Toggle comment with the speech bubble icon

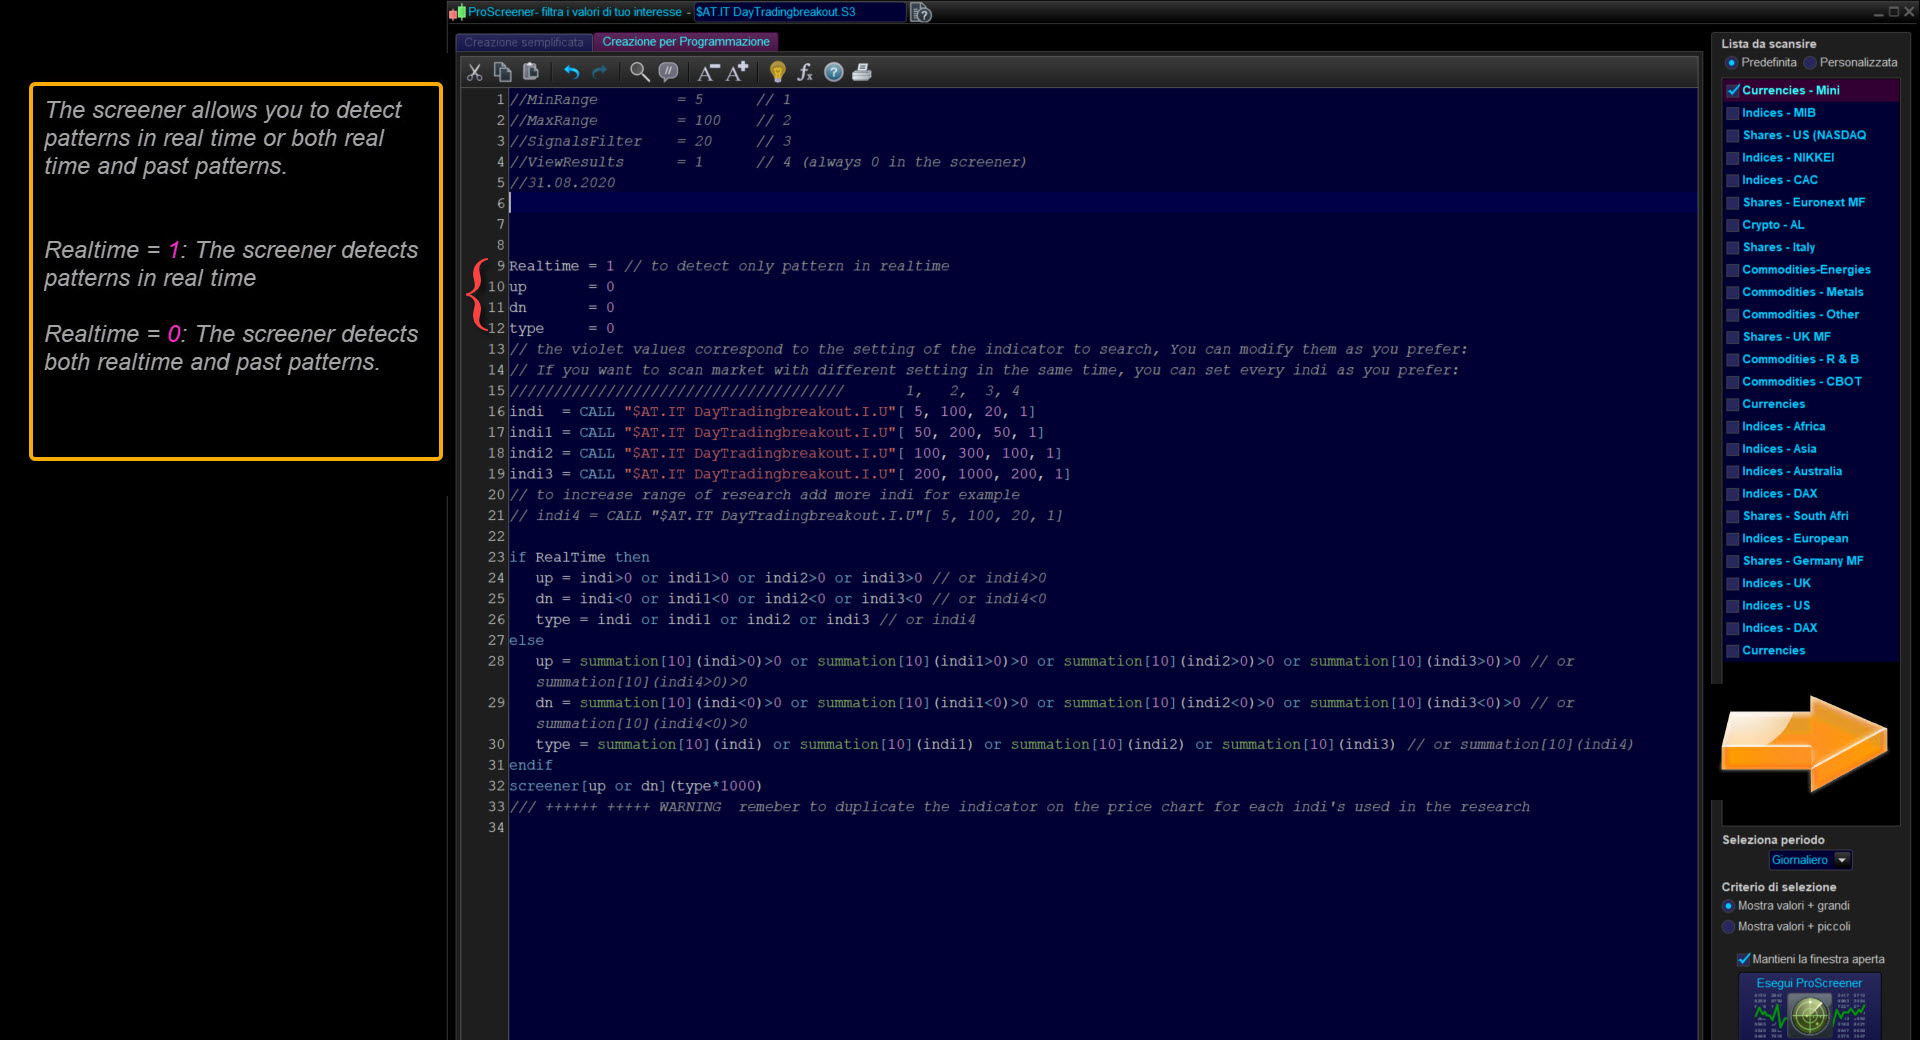[669, 72]
